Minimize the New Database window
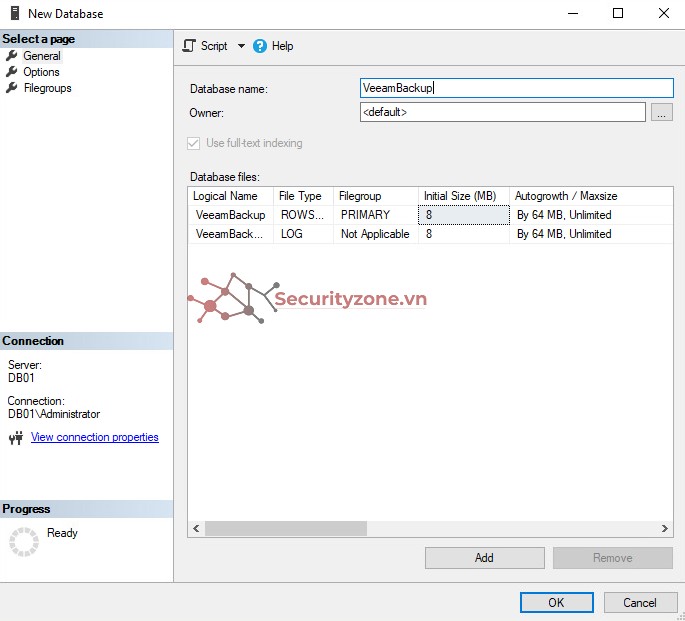The height and width of the screenshot is (621, 685). 573,14
